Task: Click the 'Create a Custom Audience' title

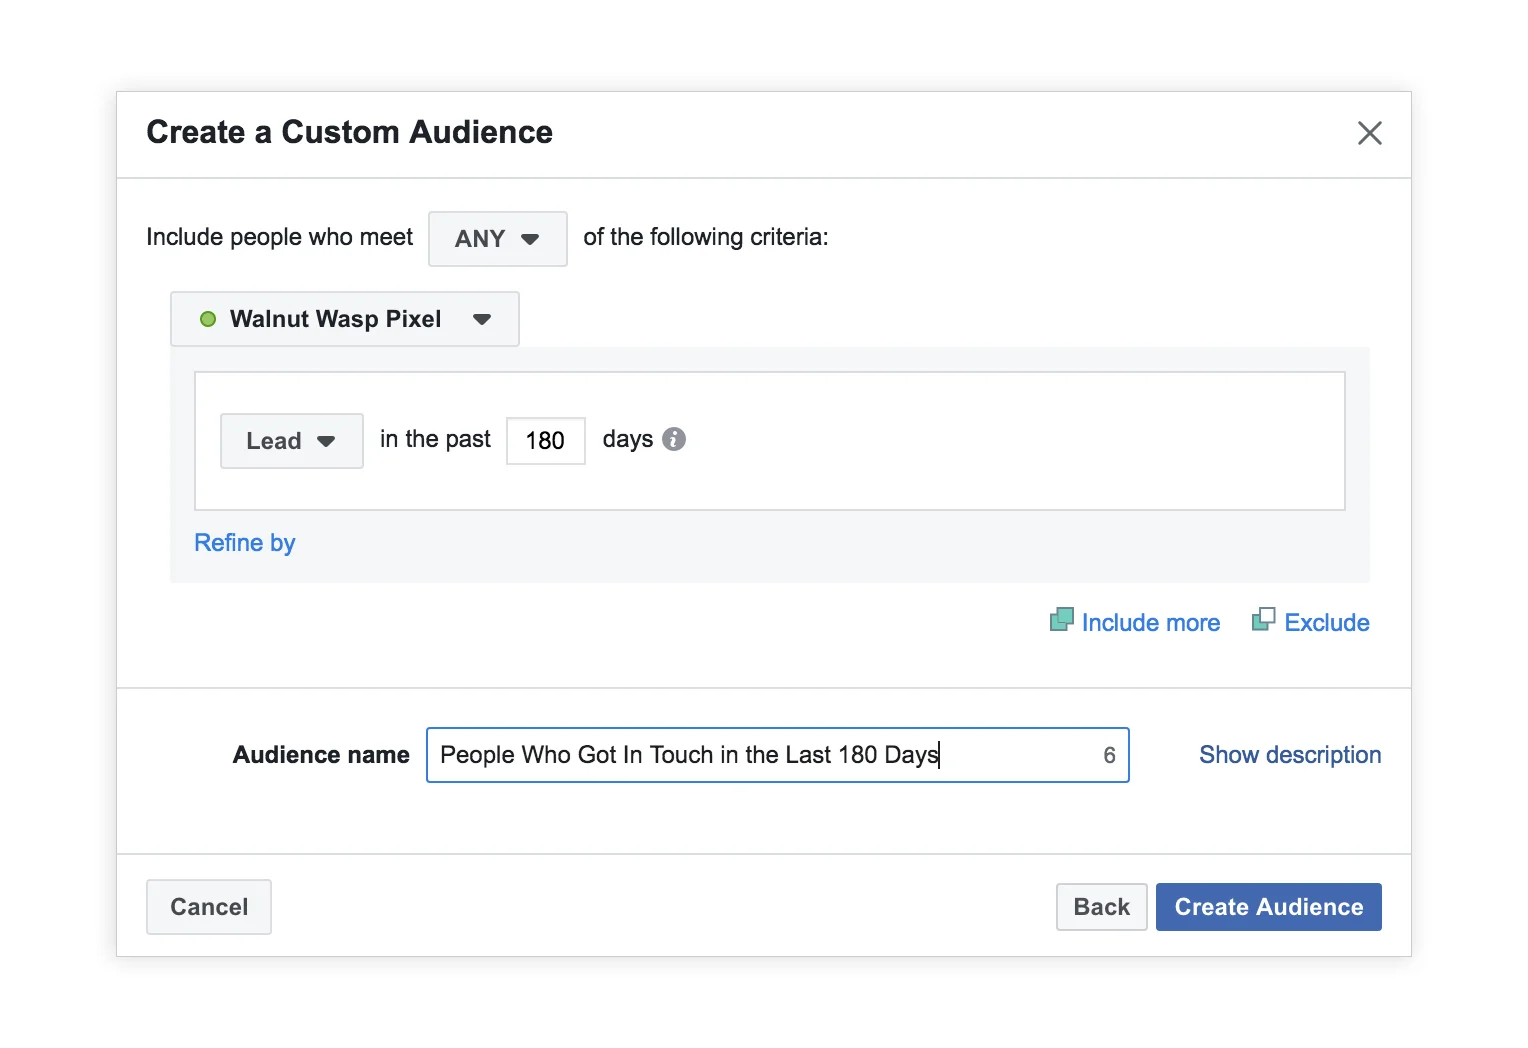Action: pyautogui.click(x=349, y=132)
